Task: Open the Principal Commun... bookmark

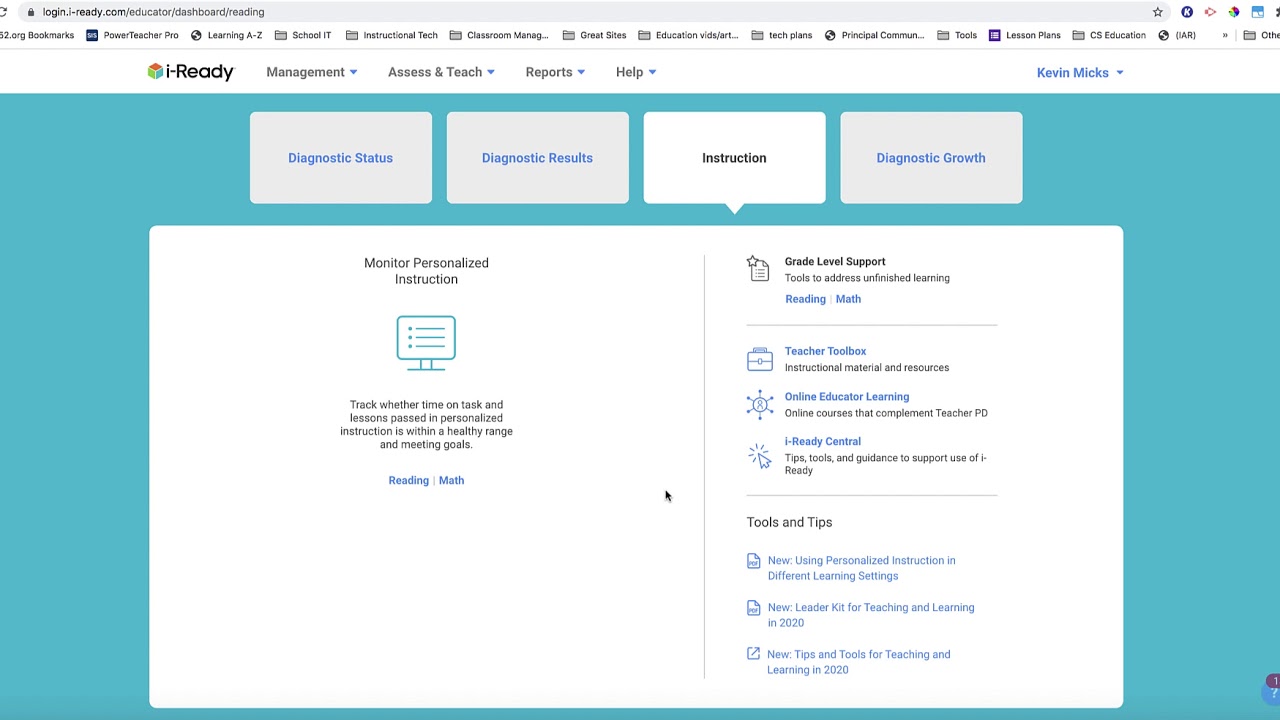Action: tap(874, 35)
